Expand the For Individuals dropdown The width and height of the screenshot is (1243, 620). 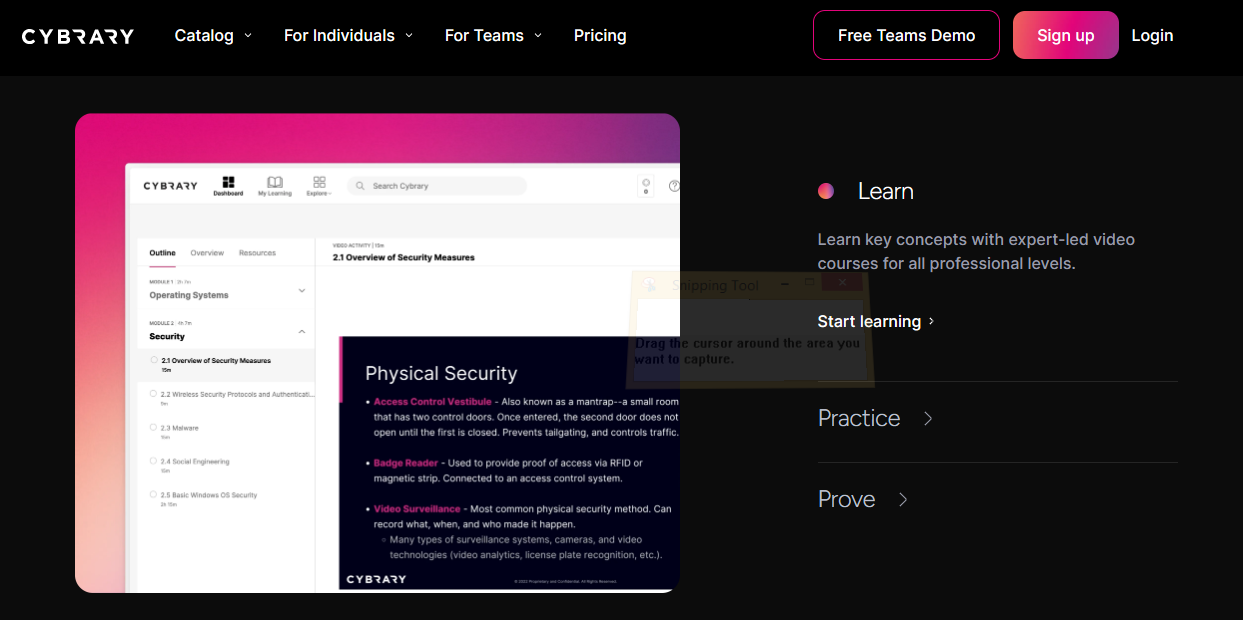click(x=348, y=36)
